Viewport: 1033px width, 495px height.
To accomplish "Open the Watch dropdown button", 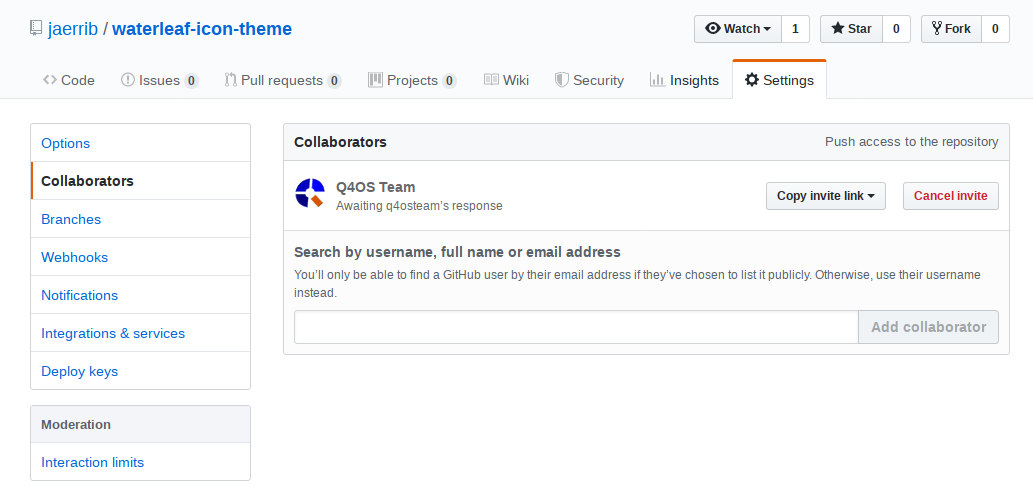I will pos(738,29).
